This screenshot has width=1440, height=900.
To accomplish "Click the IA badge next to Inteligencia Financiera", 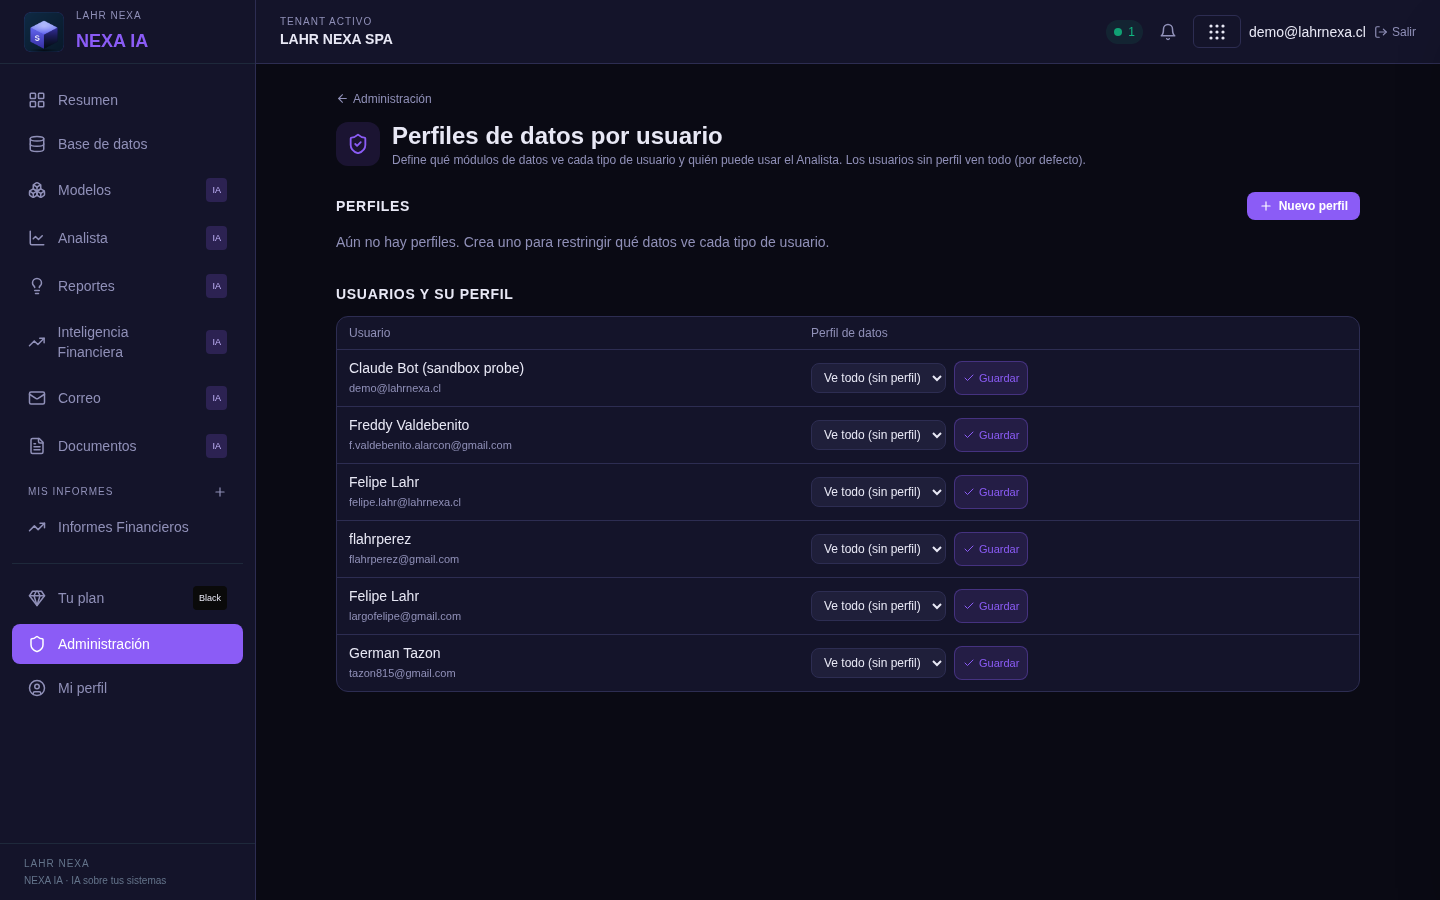I will pos(216,342).
